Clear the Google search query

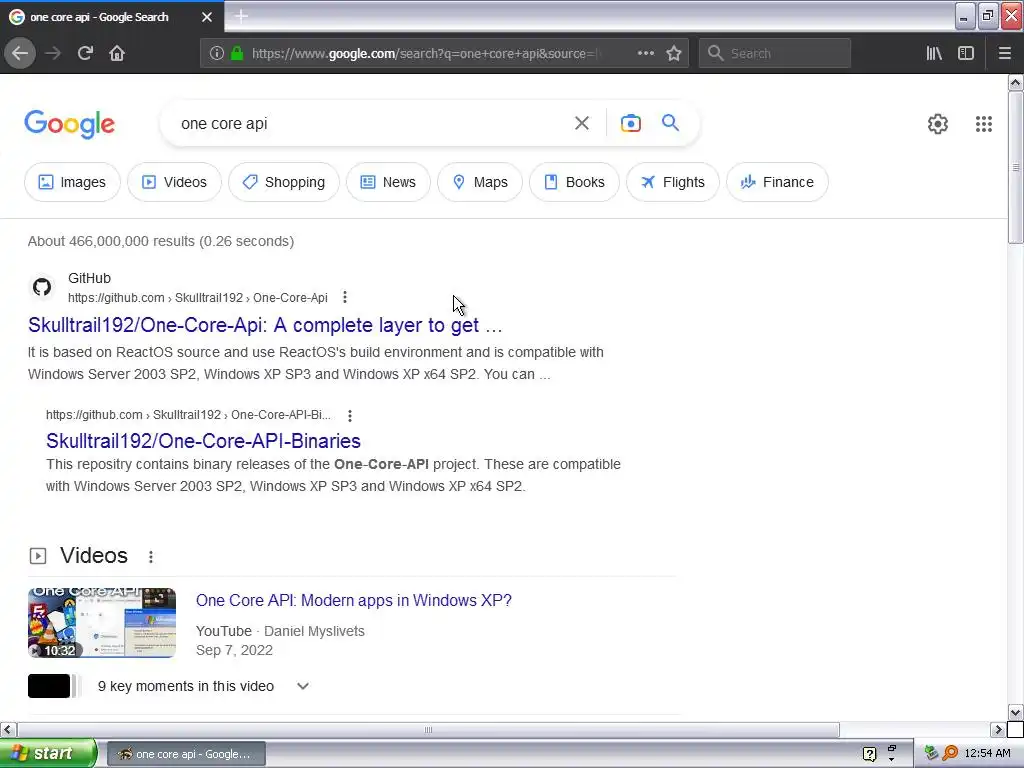click(x=581, y=123)
